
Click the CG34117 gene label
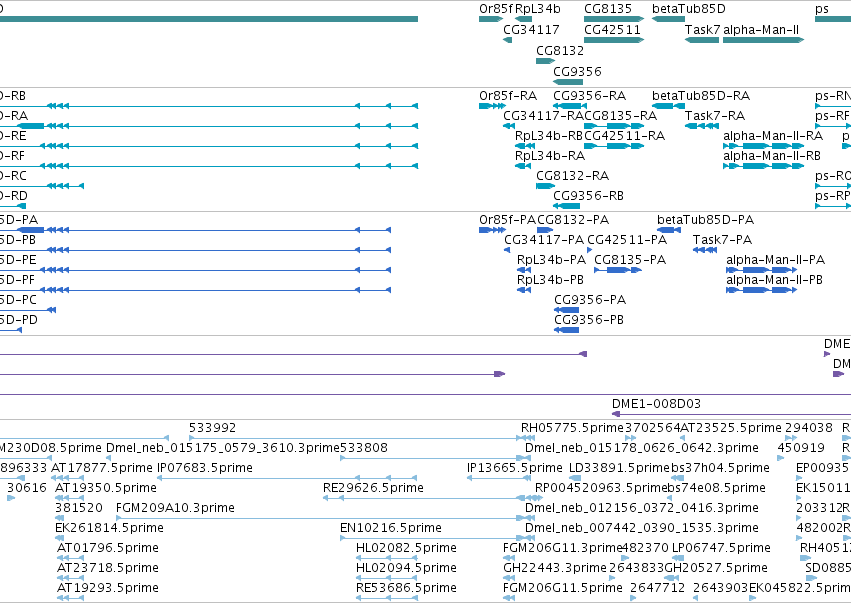pyautogui.click(x=531, y=29)
